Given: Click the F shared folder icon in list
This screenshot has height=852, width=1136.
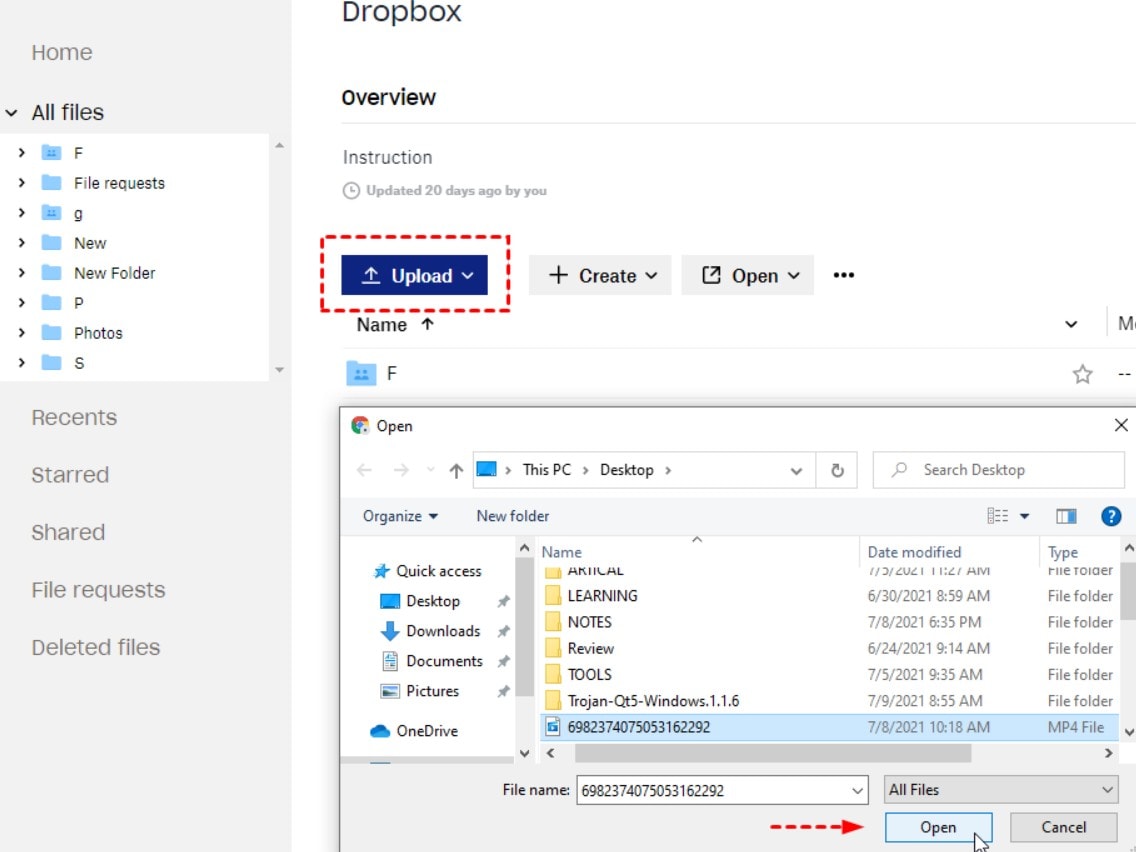Looking at the screenshot, I should [x=361, y=374].
